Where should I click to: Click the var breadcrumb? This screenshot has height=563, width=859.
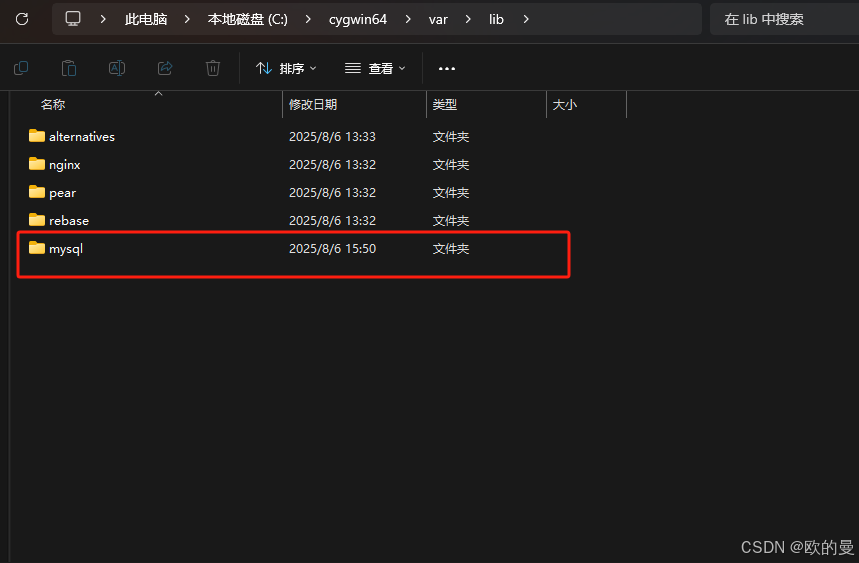tap(438, 20)
